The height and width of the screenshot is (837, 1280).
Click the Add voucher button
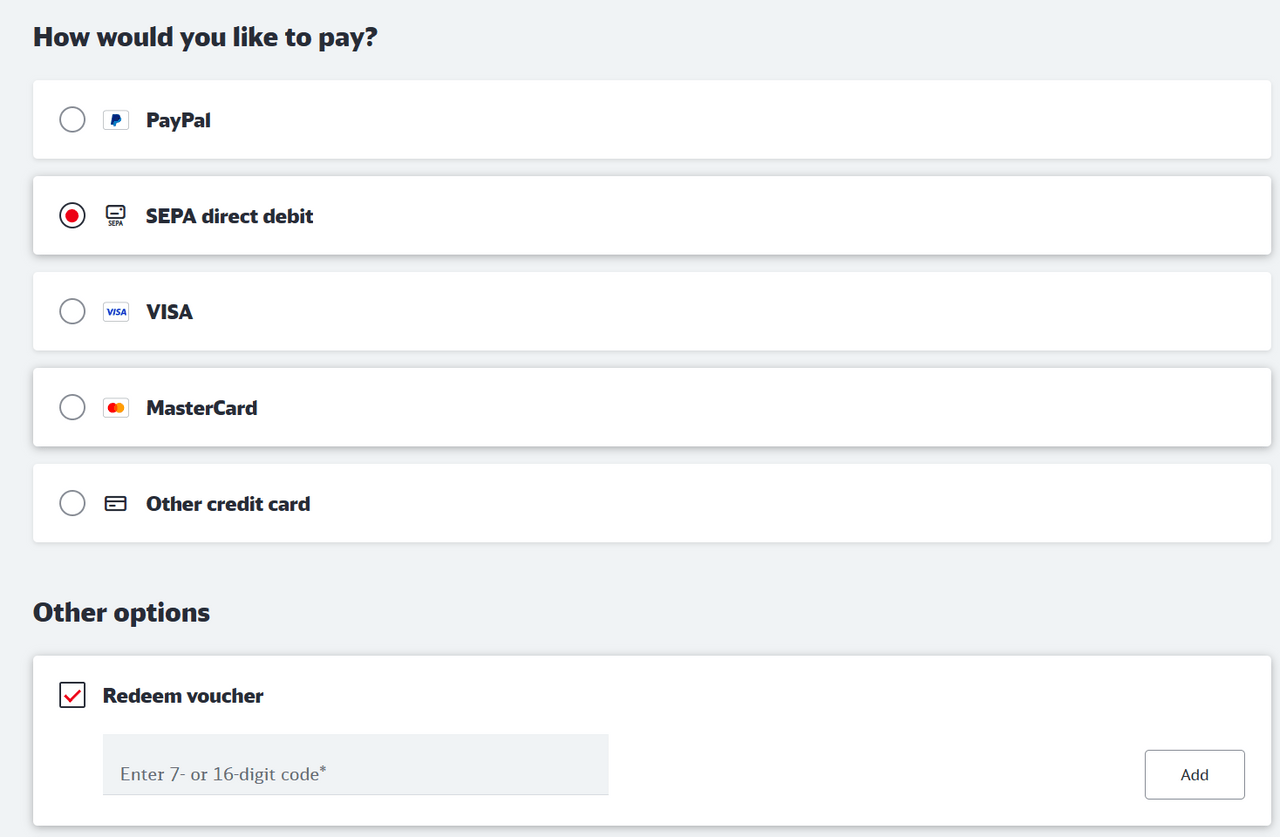(x=1194, y=775)
